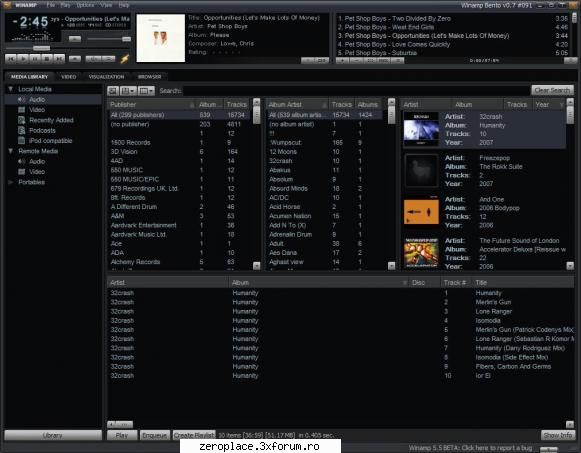
Task: Select track titled Lone Ranger
Action: pos(494,311)
